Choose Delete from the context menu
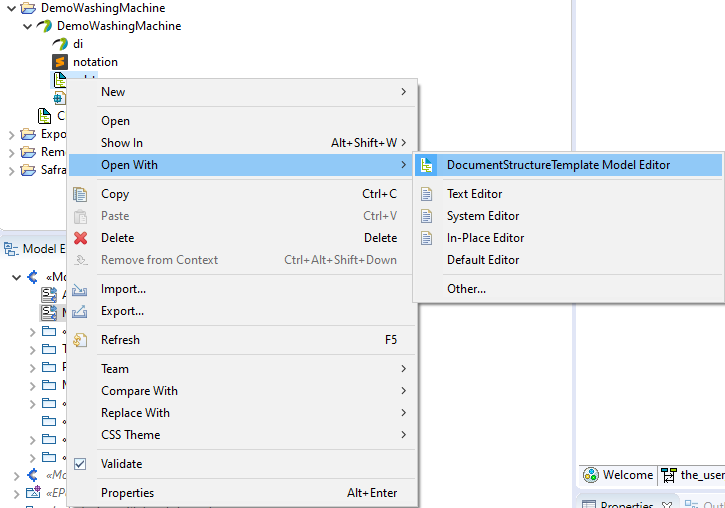Viewport: 725px width, 508px height. [242, 238]
